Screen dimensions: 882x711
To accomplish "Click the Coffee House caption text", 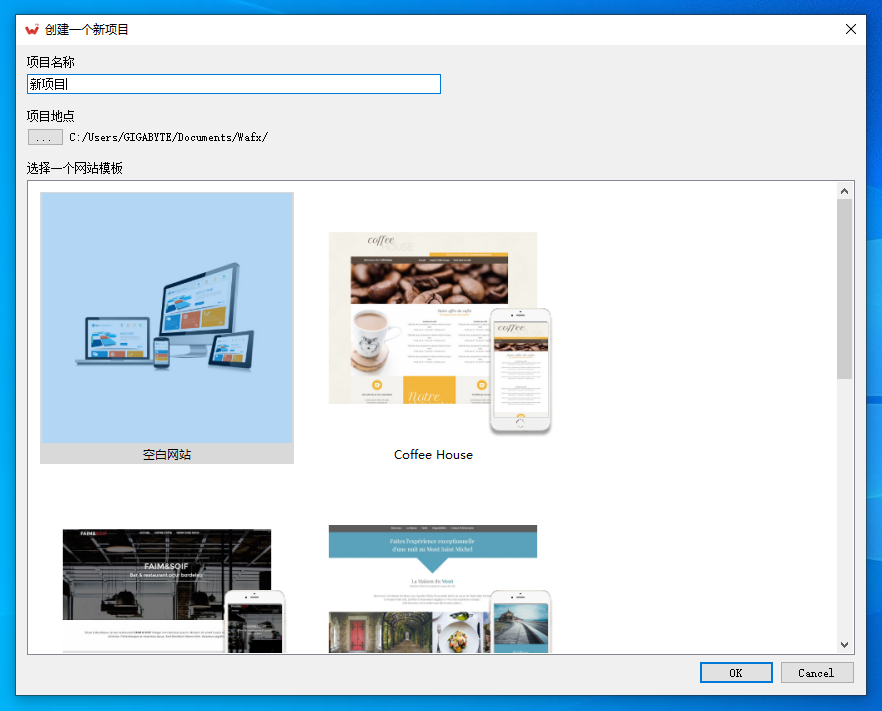I will 433,455.
